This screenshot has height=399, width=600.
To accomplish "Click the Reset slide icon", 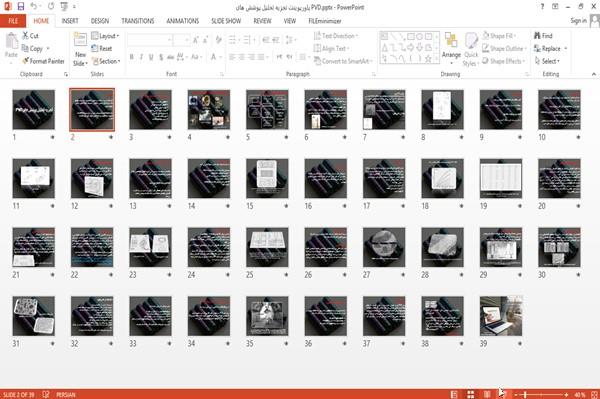I will point(95,48).
